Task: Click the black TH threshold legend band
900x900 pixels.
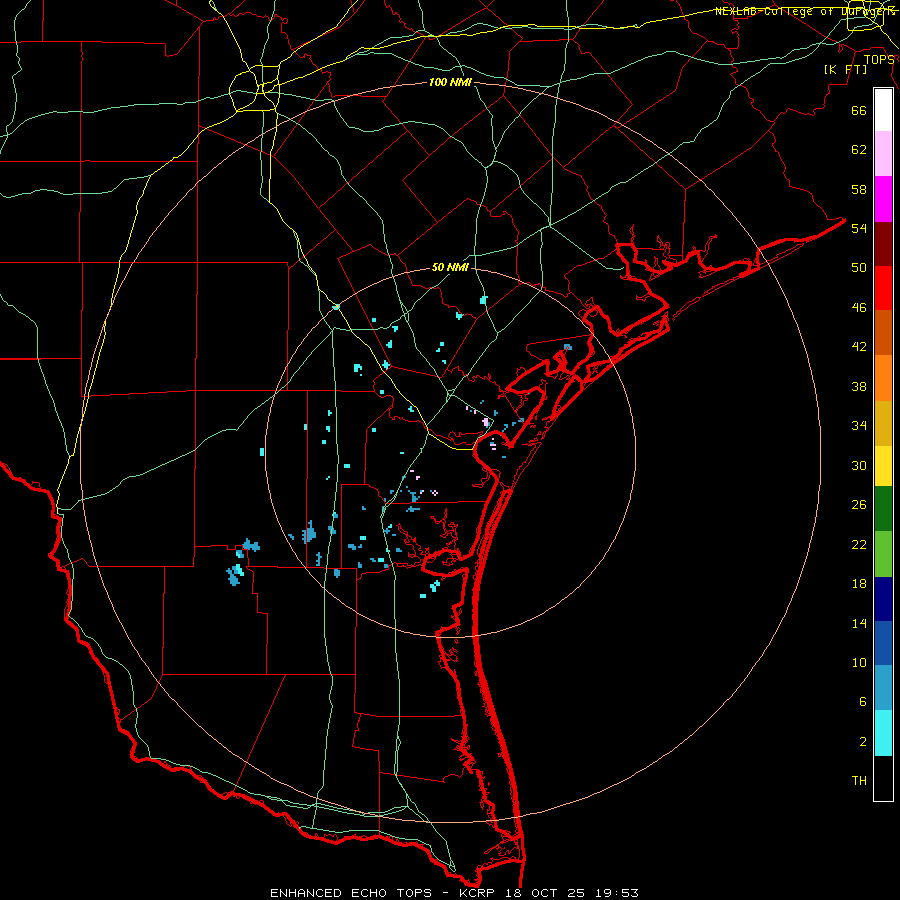Action: (883, 778)
